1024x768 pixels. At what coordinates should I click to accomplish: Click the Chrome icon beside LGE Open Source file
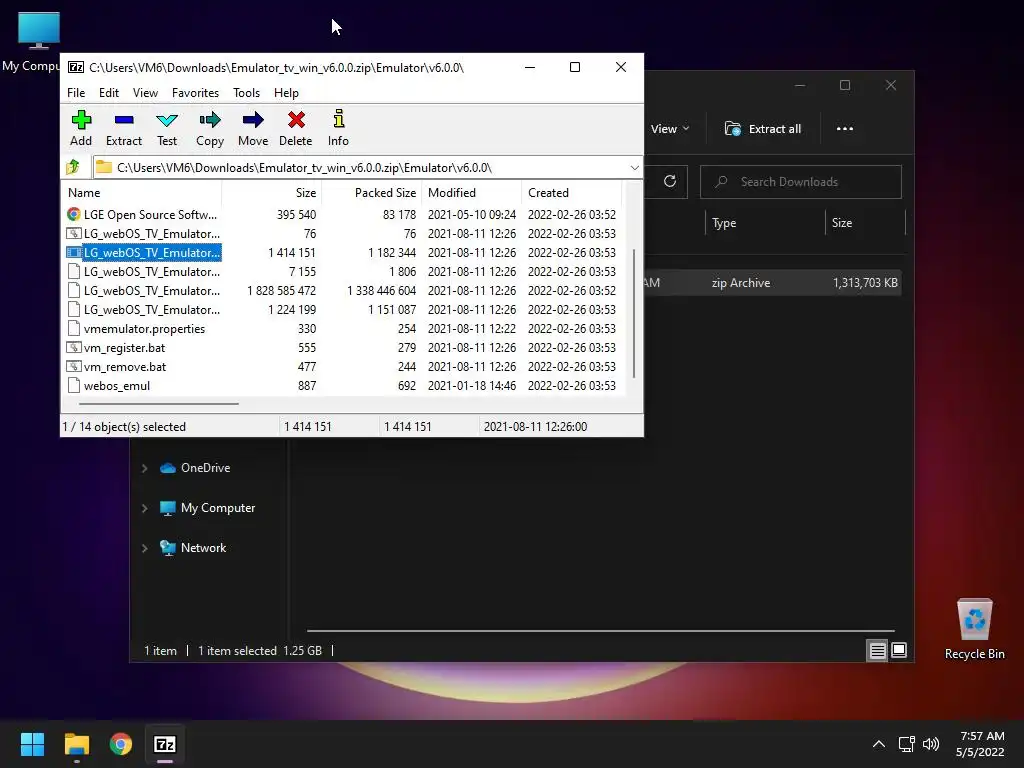[x=74, y=214]
